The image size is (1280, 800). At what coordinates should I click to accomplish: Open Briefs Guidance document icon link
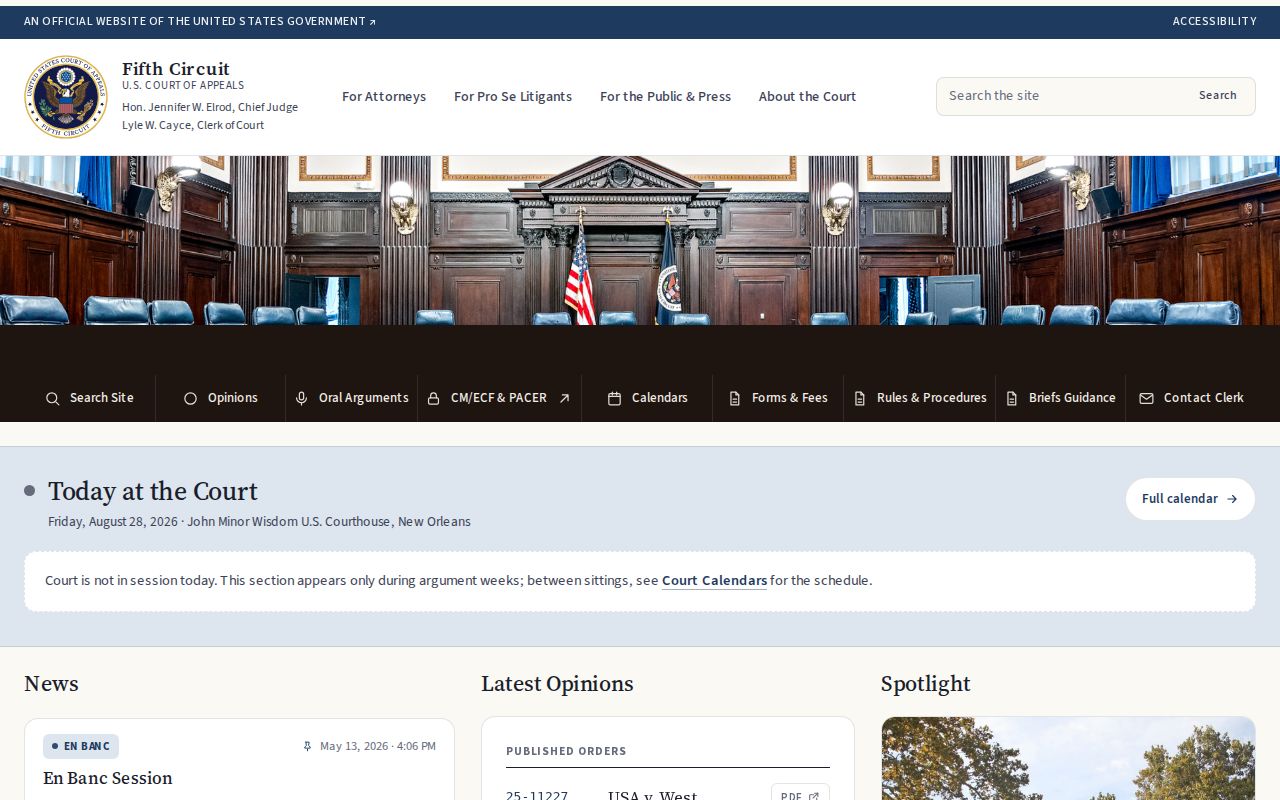[1011, 398]
